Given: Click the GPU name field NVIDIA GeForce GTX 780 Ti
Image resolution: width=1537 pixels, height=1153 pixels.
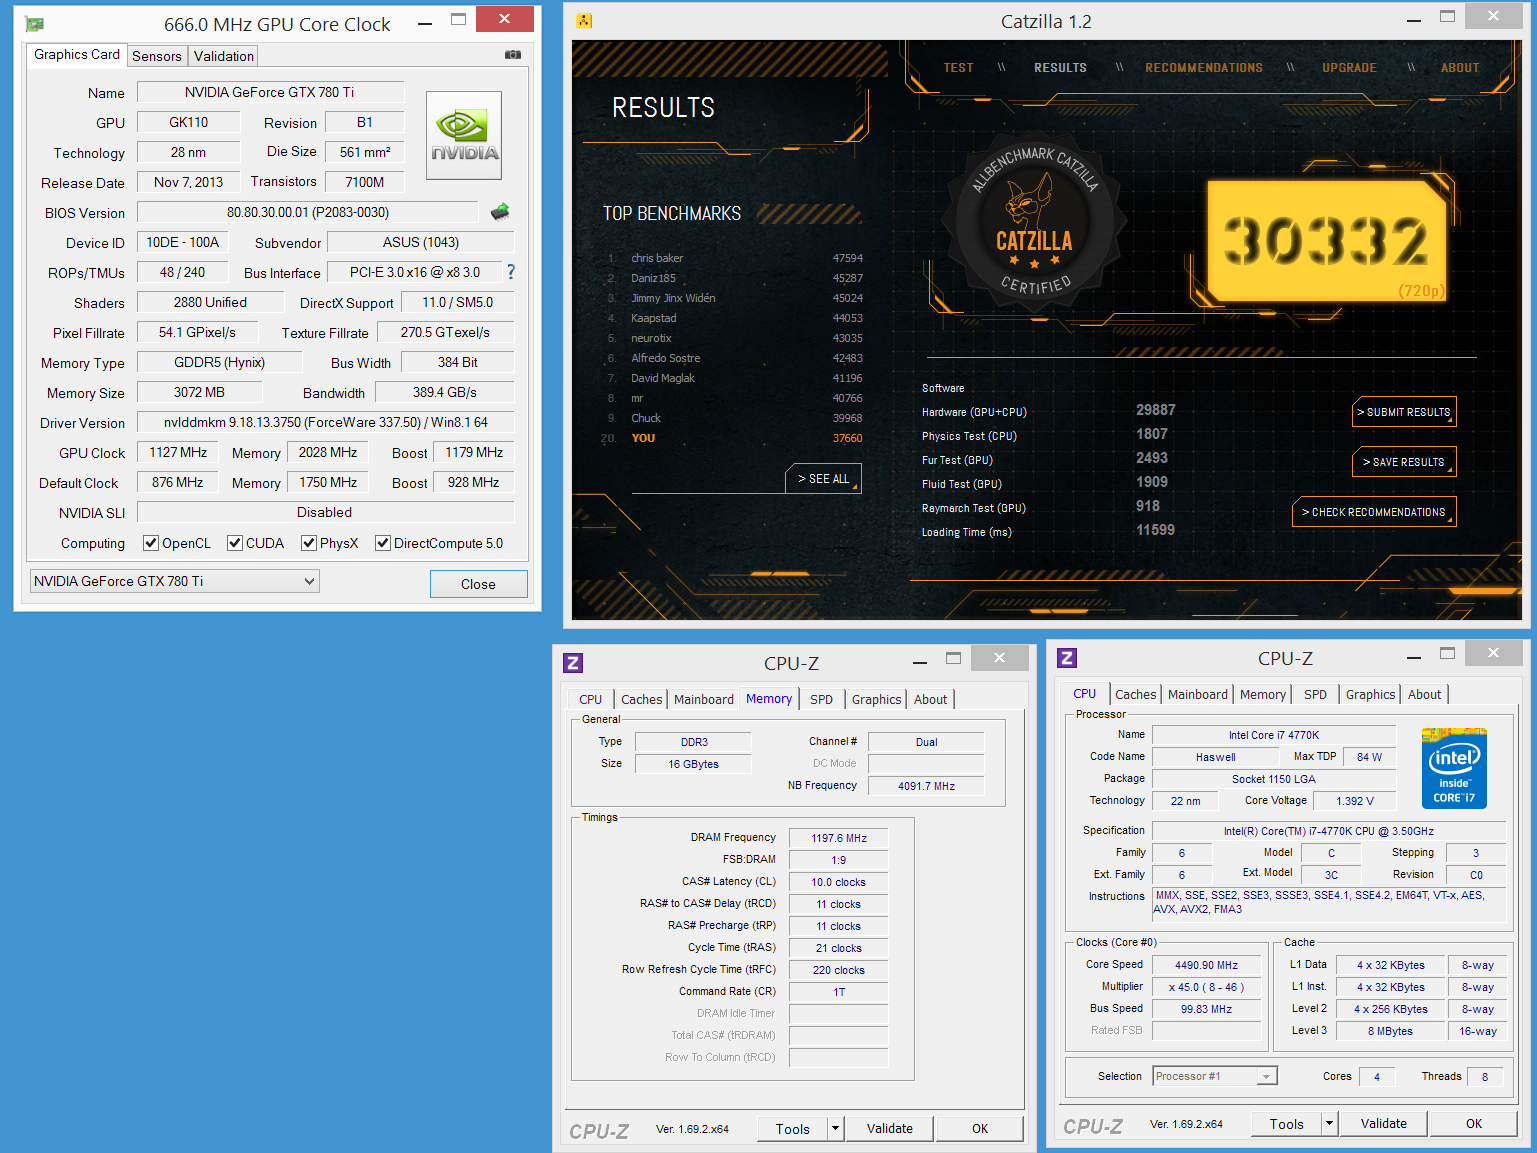Looking at the screenshot, I should point(270,92).
